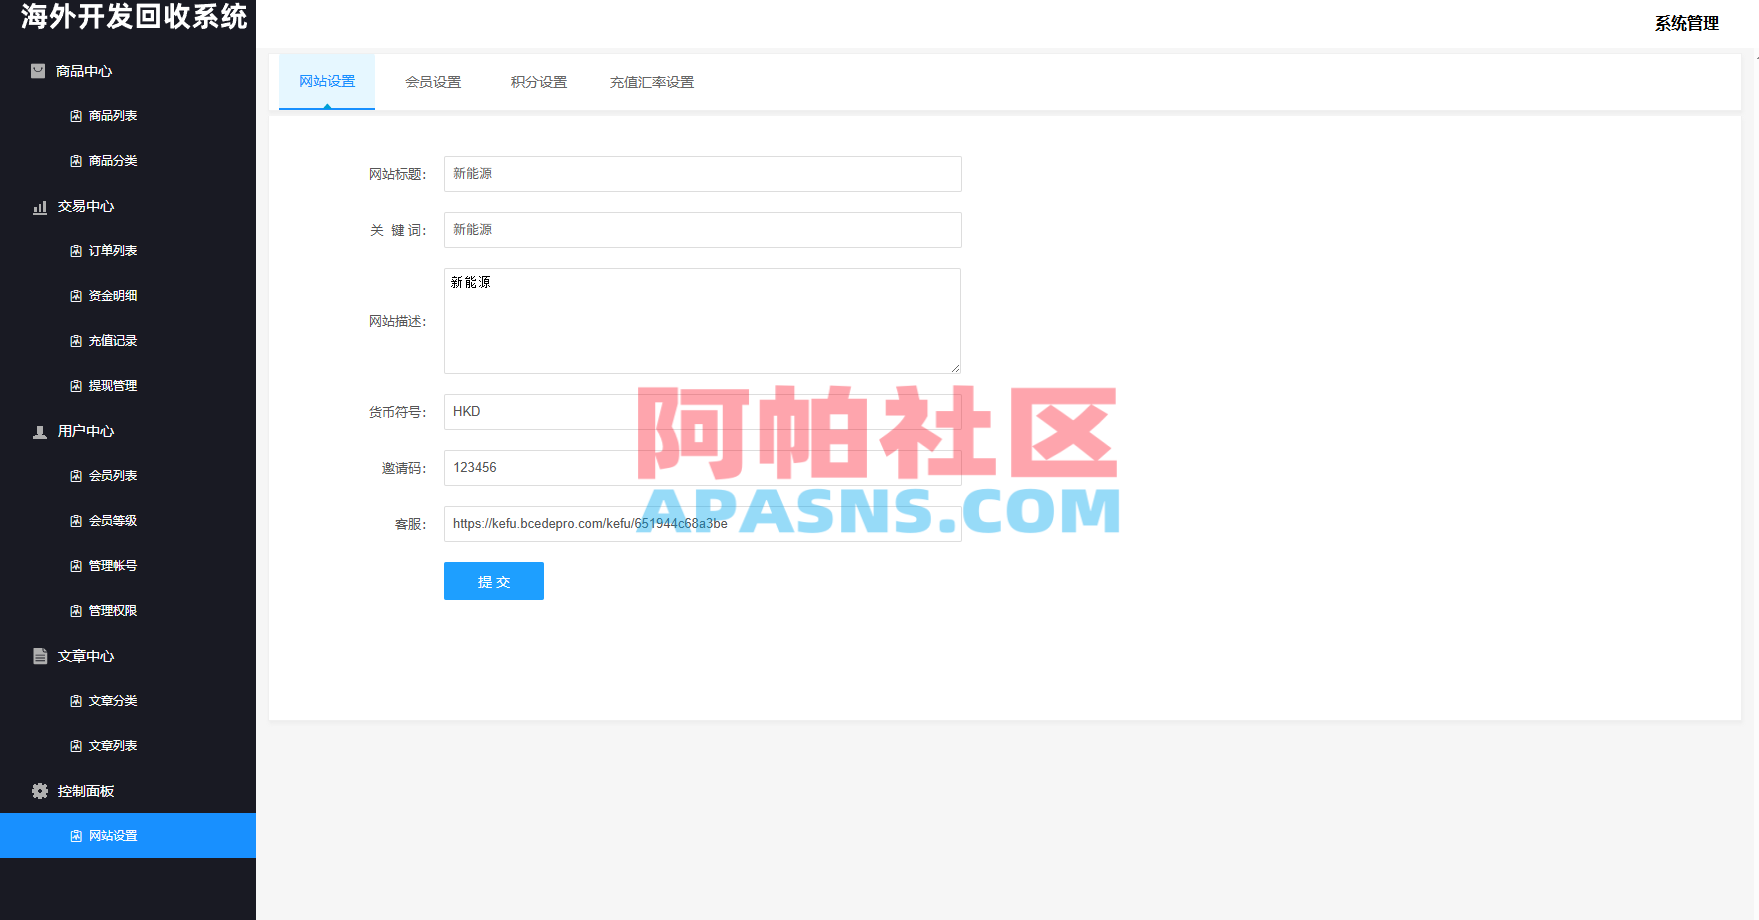The image size is (1759, 920).
Task: Click the icon beside 商品分类
Action: coord(76,161)
